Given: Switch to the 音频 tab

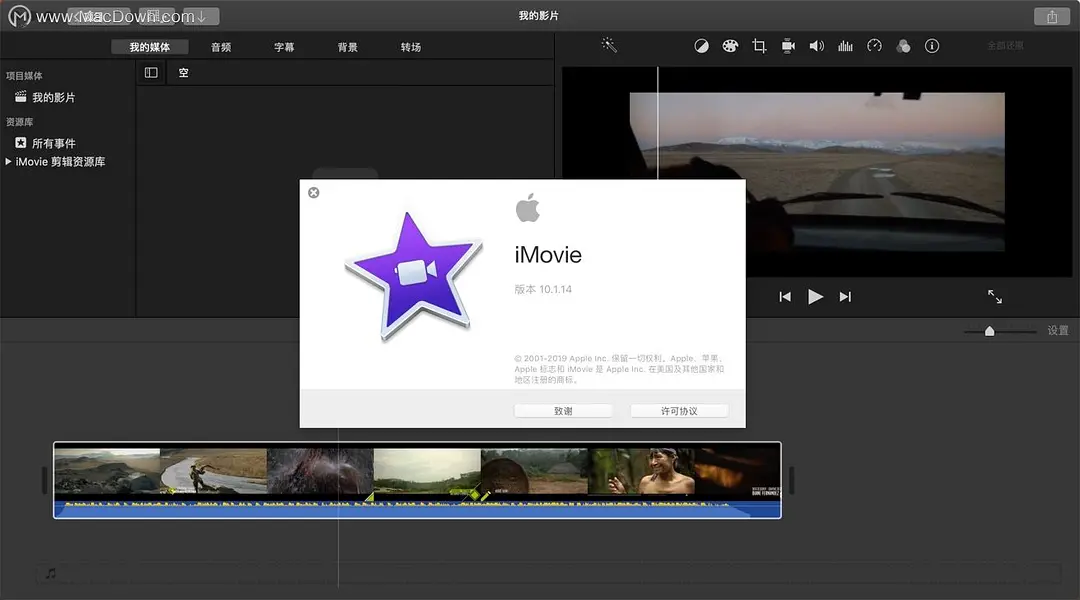Looking at the screenshot, I should (221, 47).
